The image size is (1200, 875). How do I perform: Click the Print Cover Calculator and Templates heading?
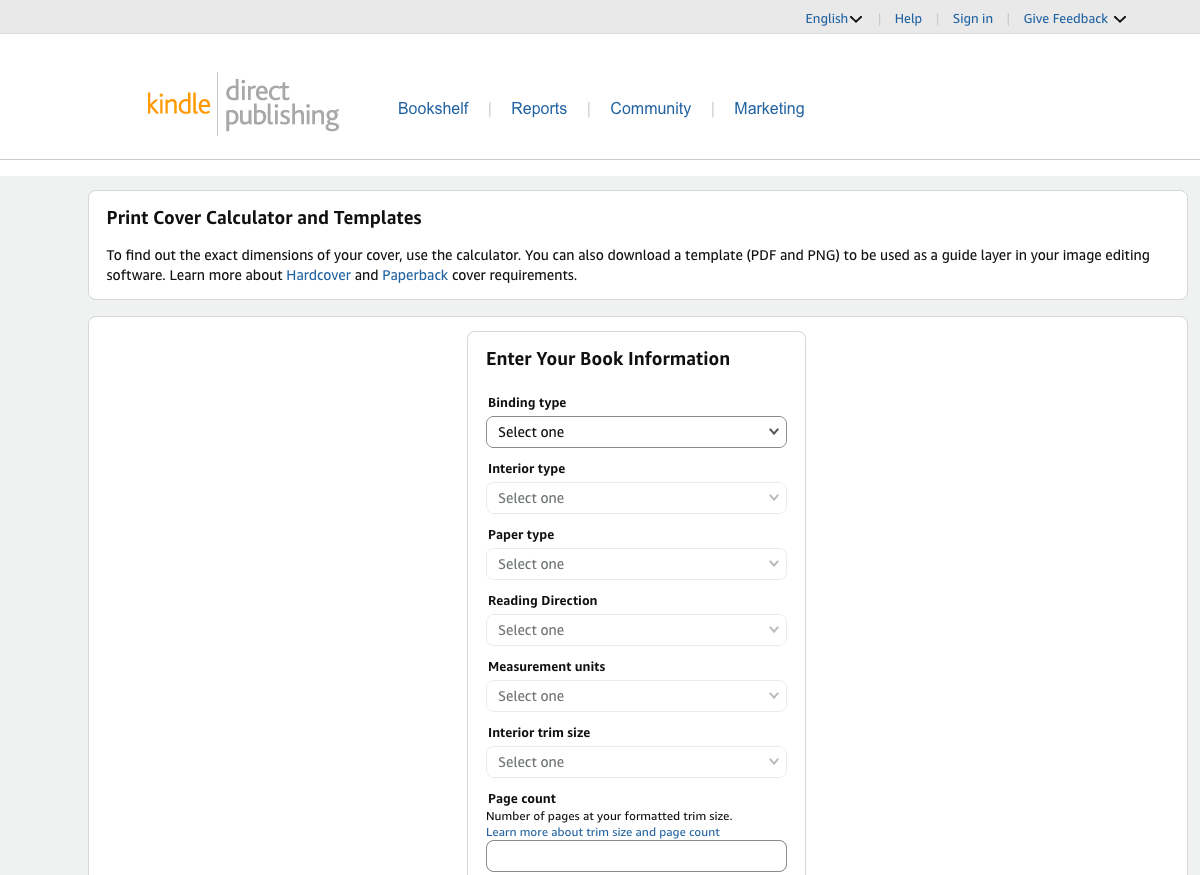click(264, 218)
